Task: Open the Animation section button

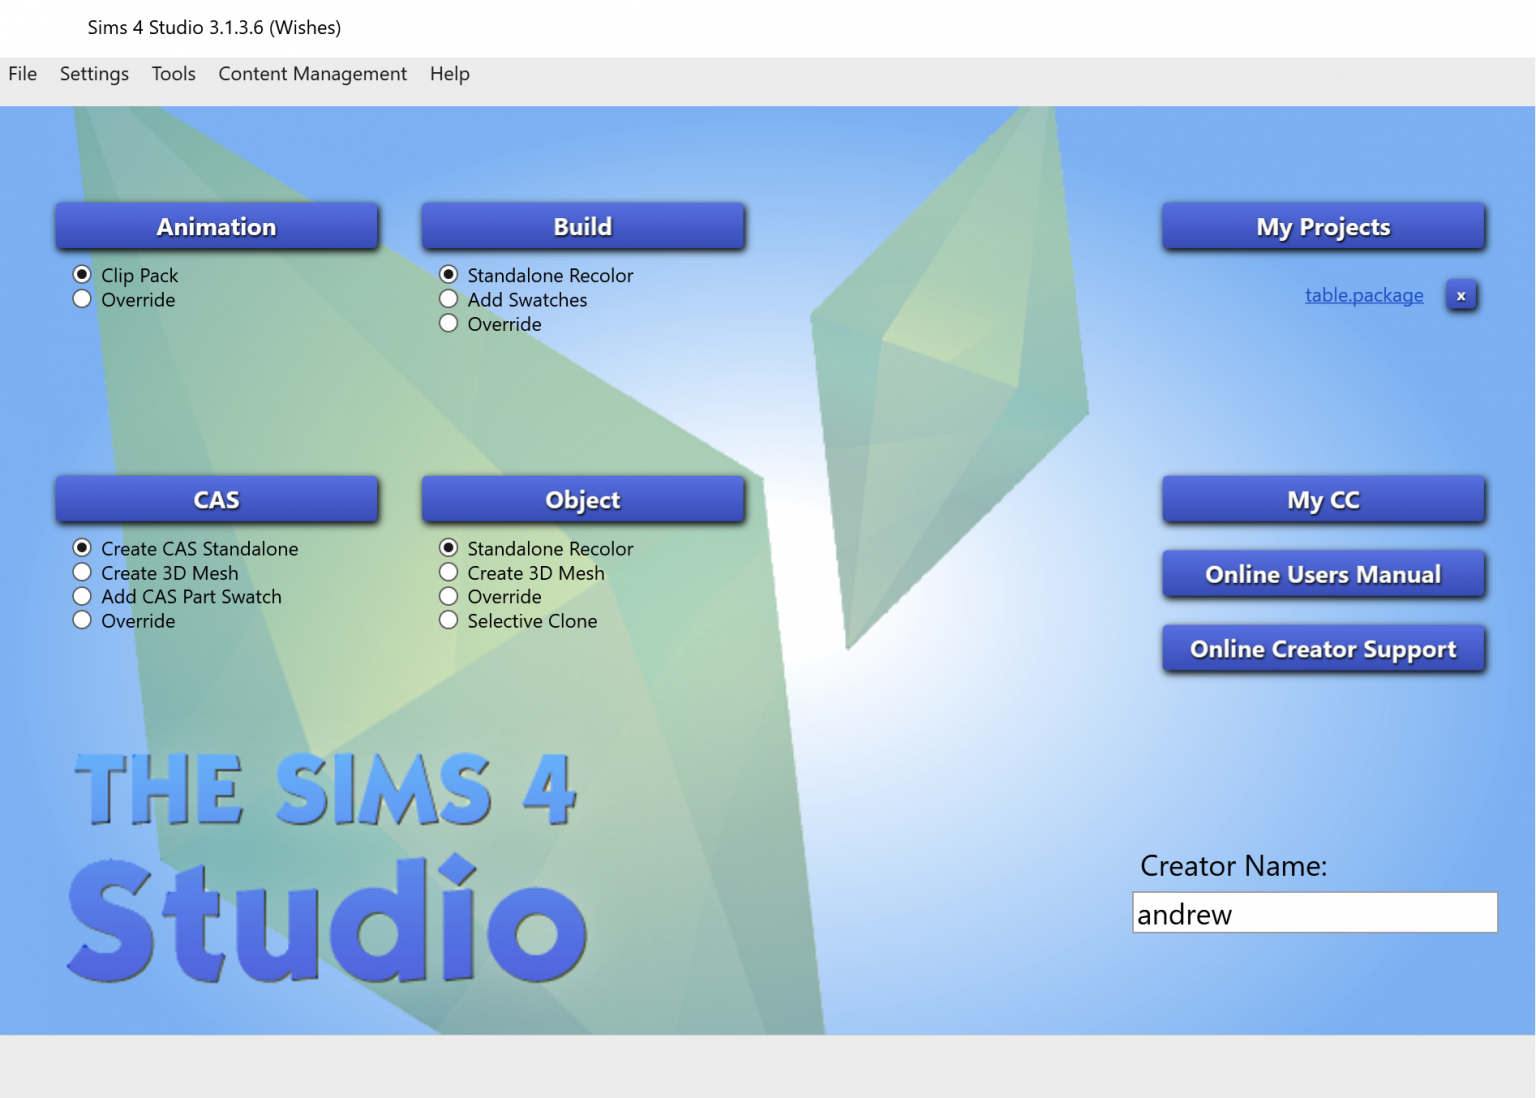Action: [x=216, y=226]
